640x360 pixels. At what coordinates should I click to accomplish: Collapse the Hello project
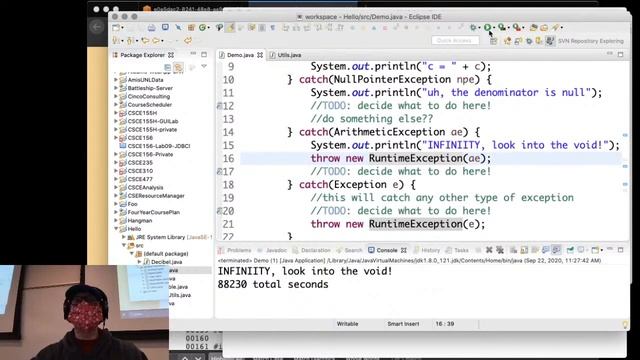(x=116, y=229)
